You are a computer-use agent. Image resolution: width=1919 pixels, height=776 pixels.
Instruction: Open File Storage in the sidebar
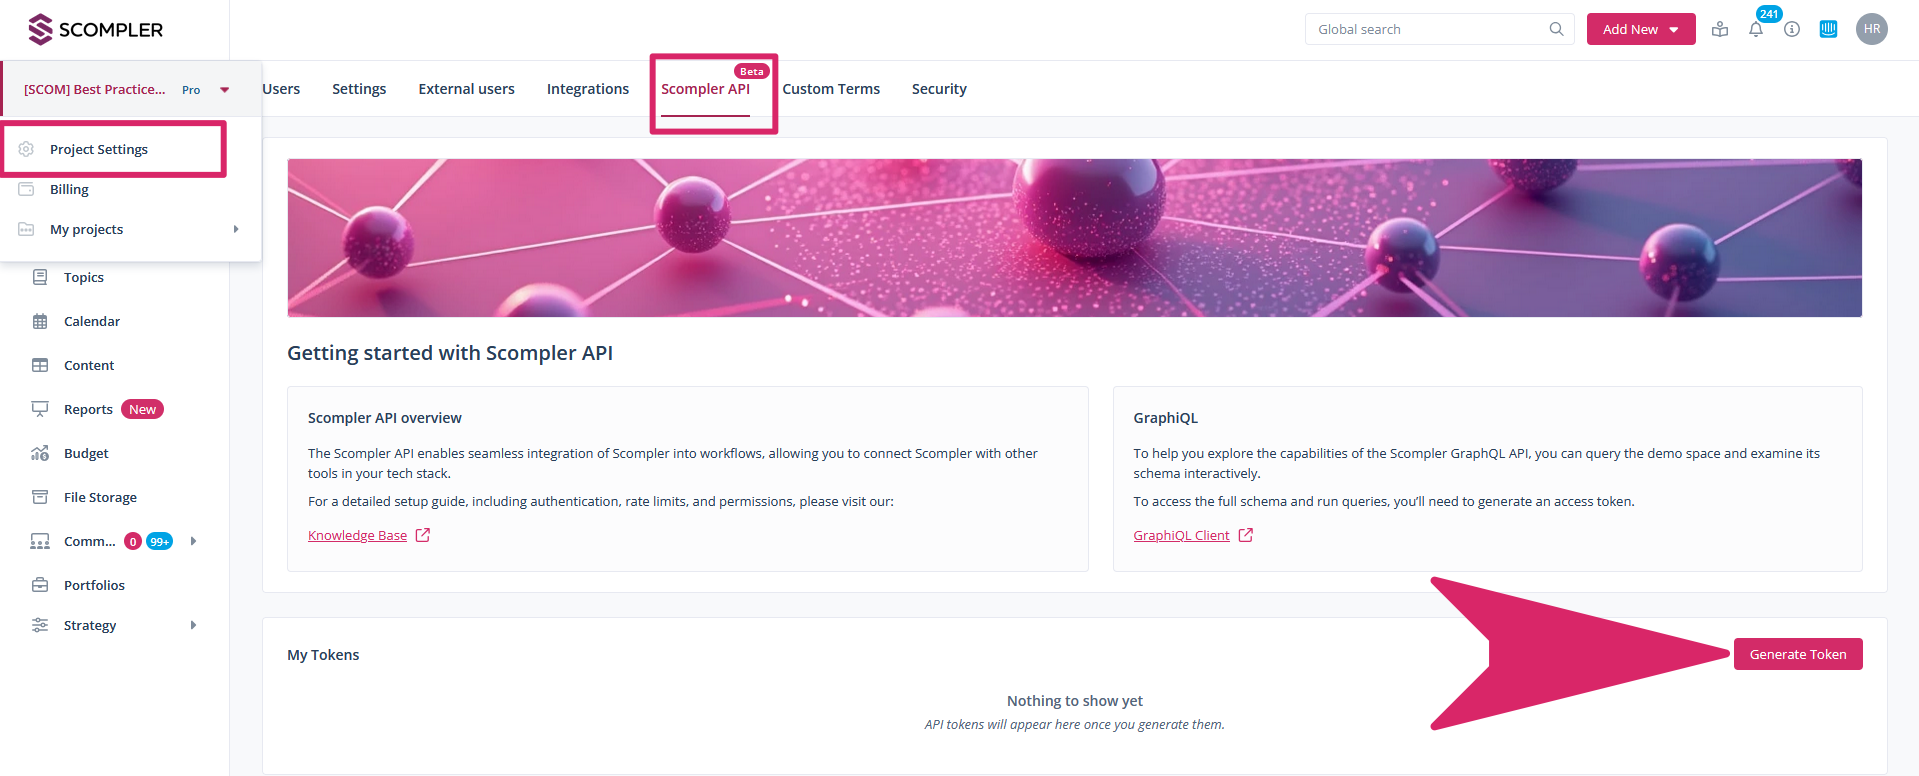[x=100, y=497]
